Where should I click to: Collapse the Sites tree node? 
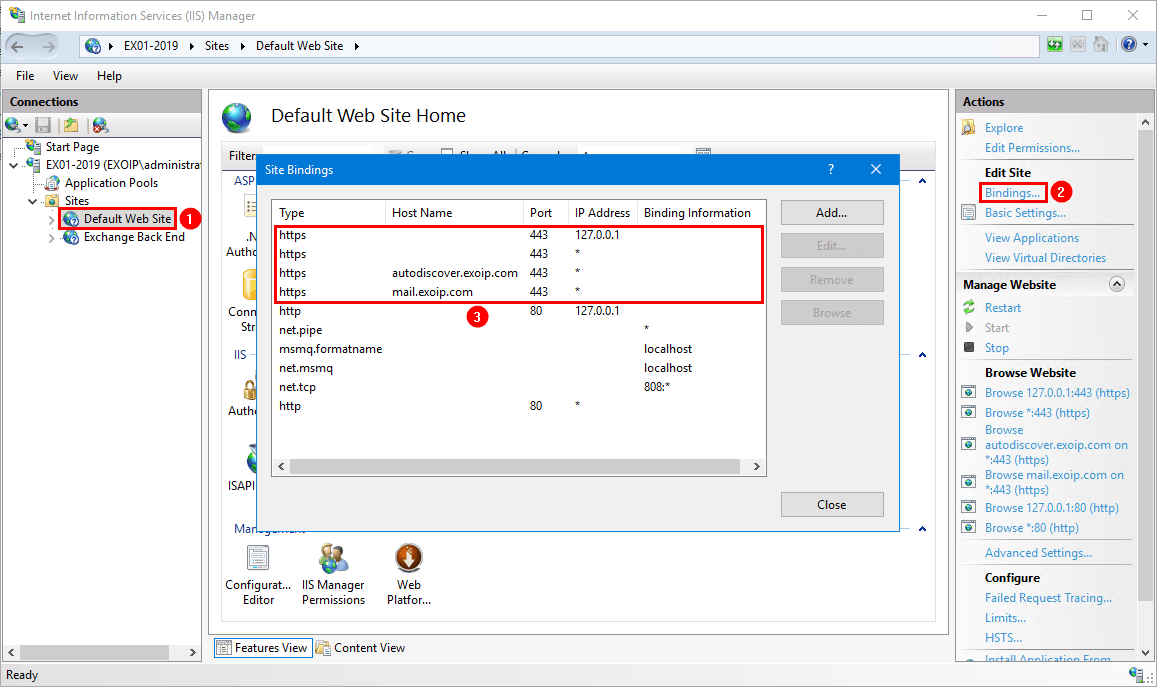pos(32,201)
